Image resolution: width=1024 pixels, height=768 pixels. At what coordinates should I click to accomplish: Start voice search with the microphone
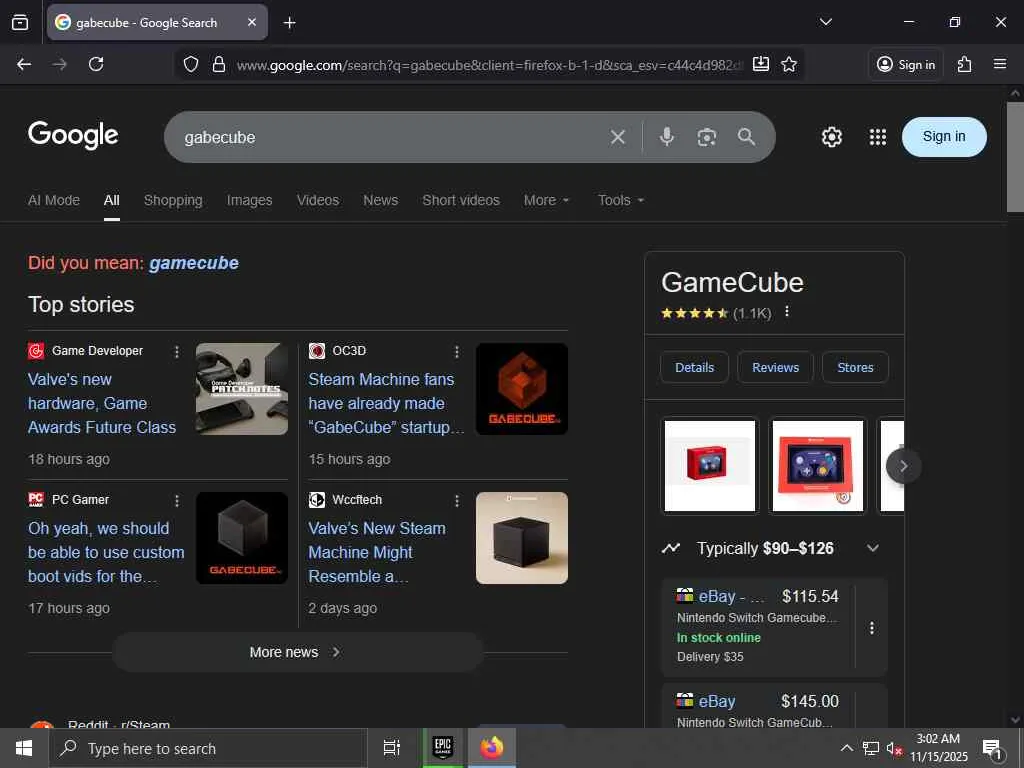click(x=667, y=136)
